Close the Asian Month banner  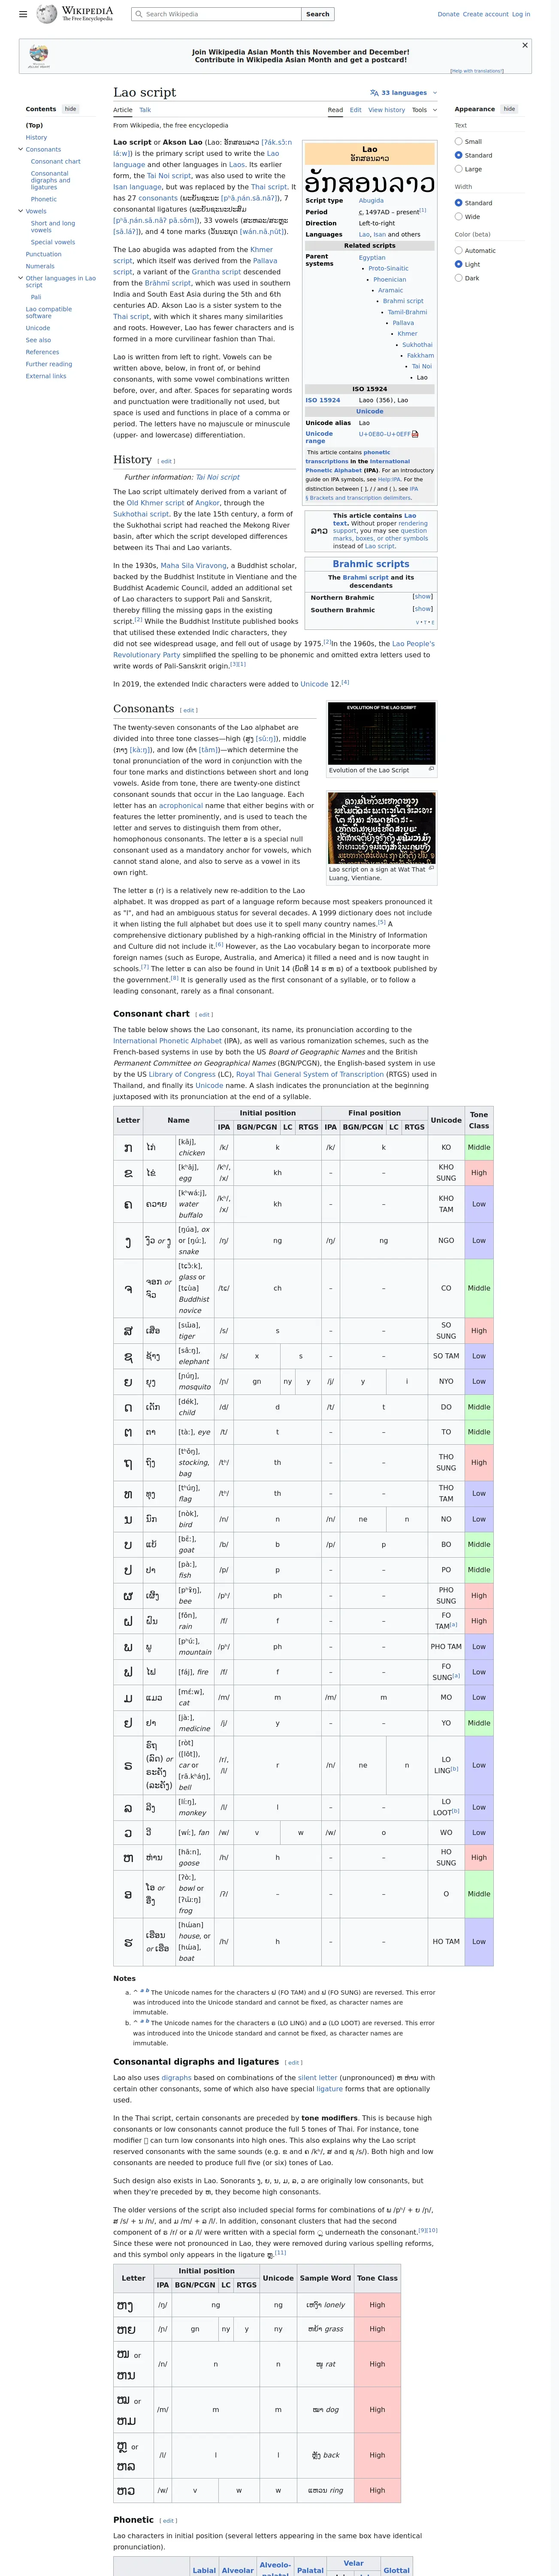(x=525, y=45)
